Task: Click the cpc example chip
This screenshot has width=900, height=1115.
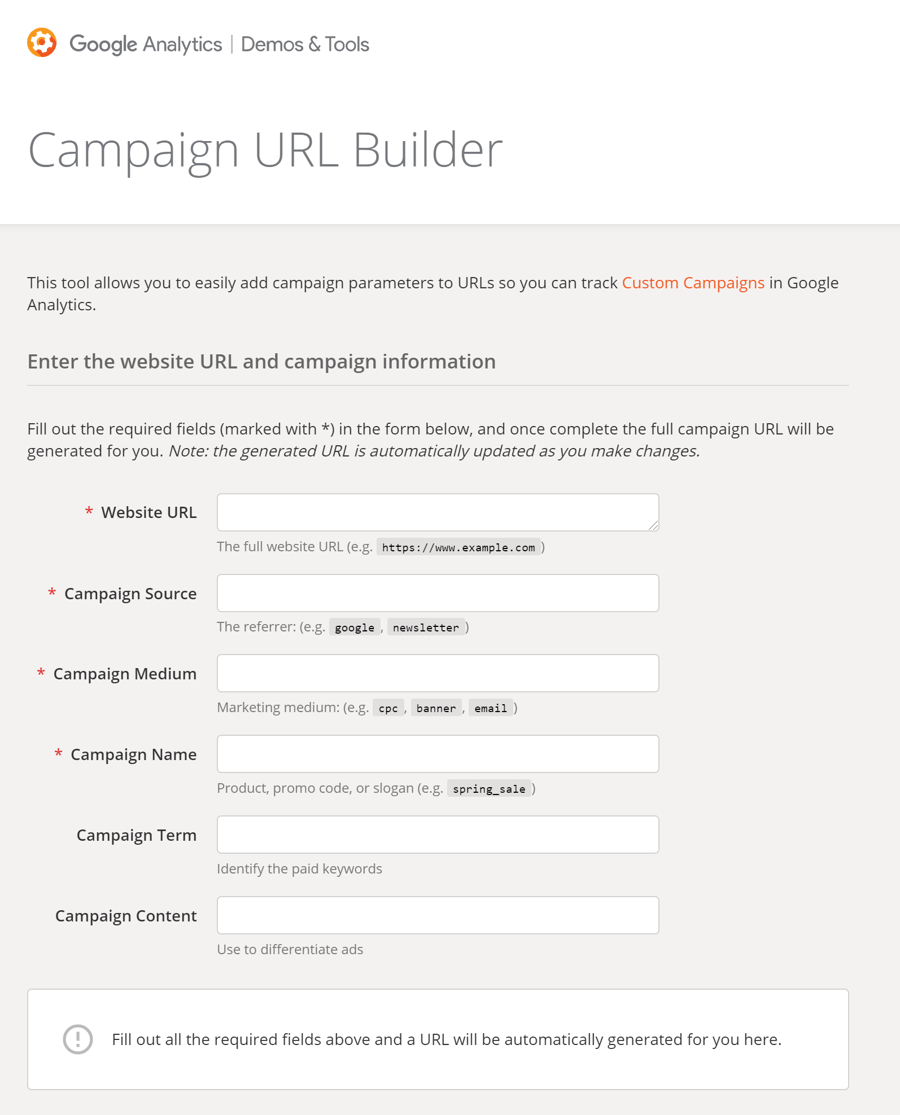Action: (388, 707)
